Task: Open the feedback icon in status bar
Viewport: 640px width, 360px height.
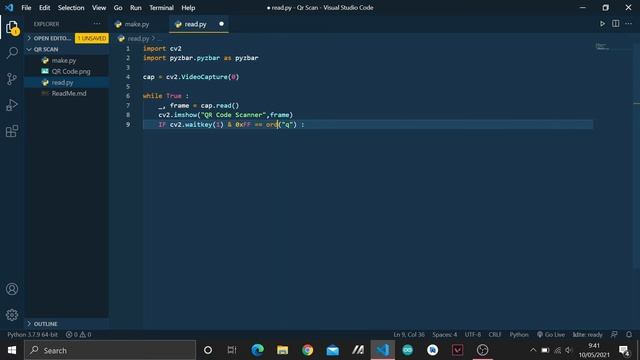Action: click(x=614, y=334)
